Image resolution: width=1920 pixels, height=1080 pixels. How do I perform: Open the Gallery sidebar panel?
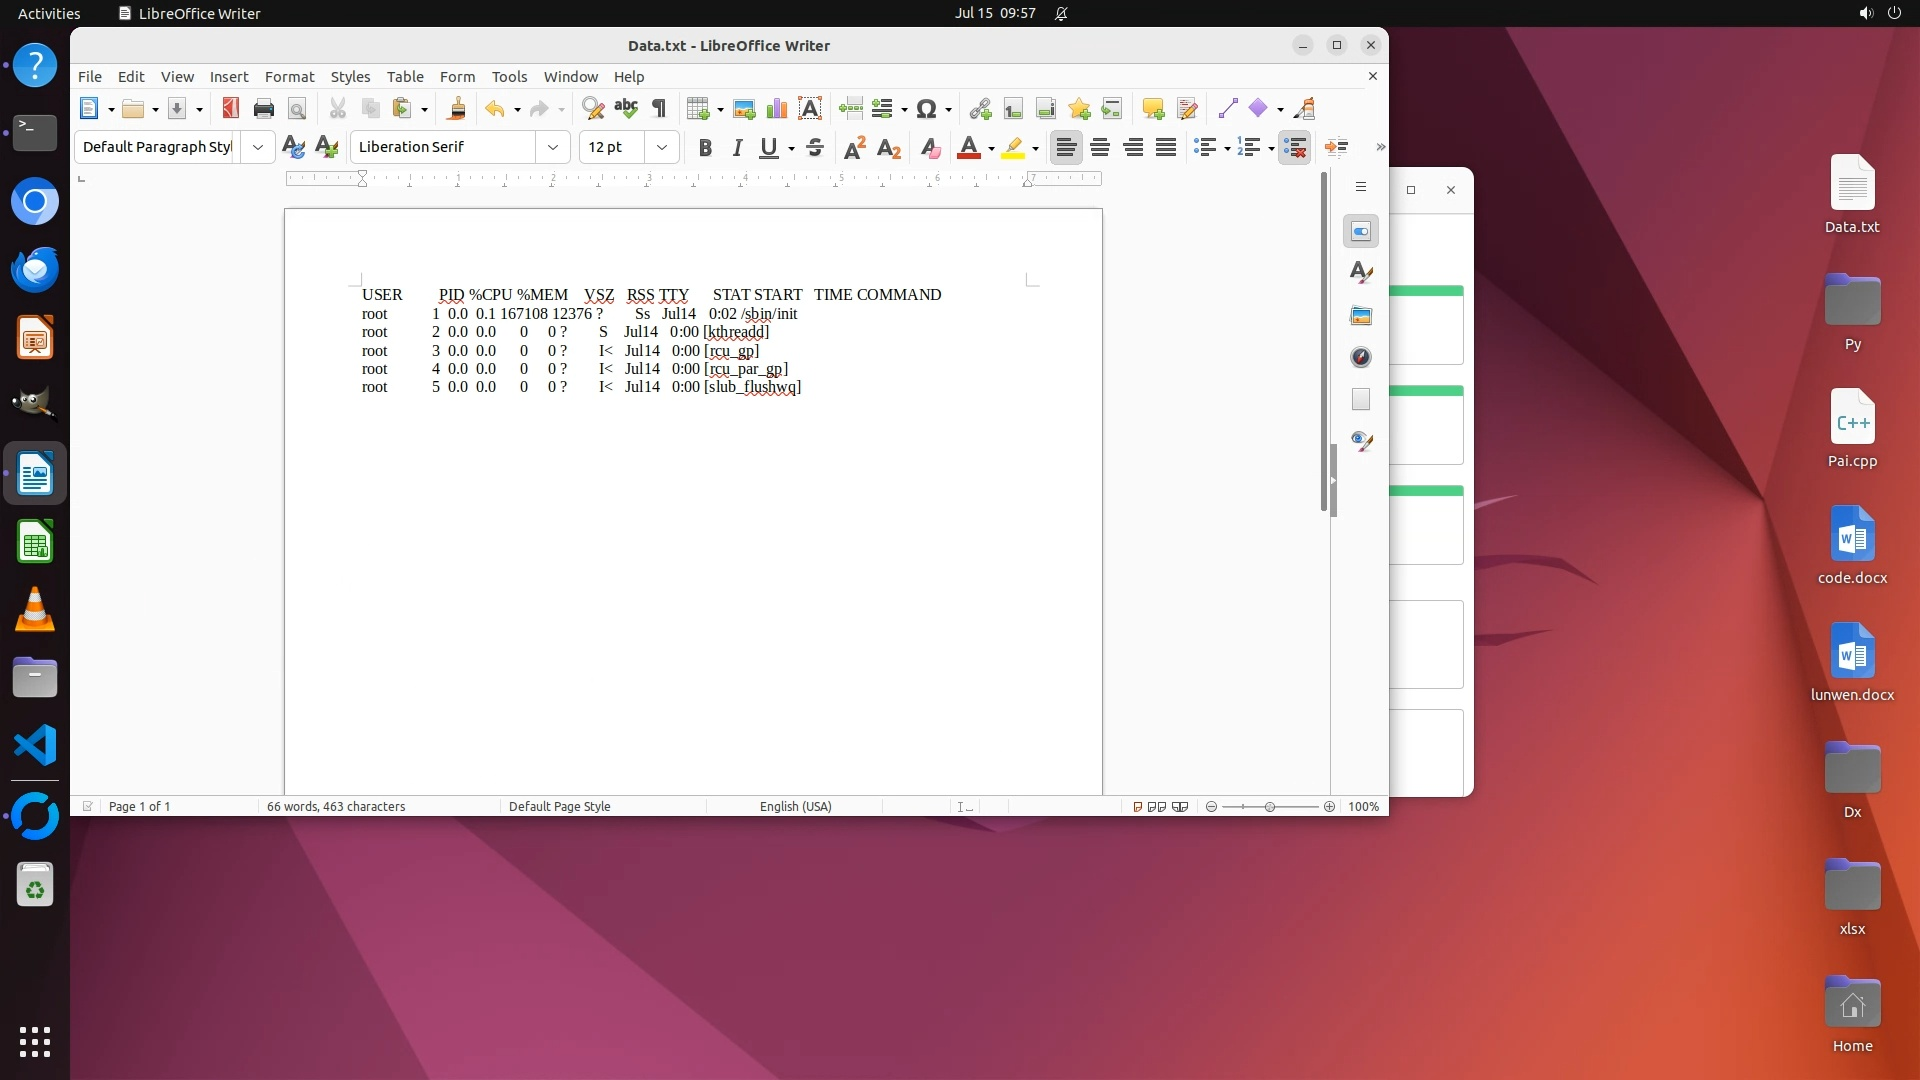1361,316
